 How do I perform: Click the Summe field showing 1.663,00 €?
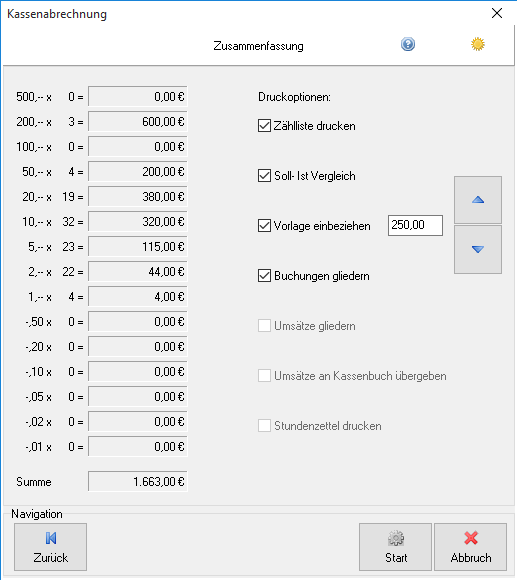(x=138, y=482)
